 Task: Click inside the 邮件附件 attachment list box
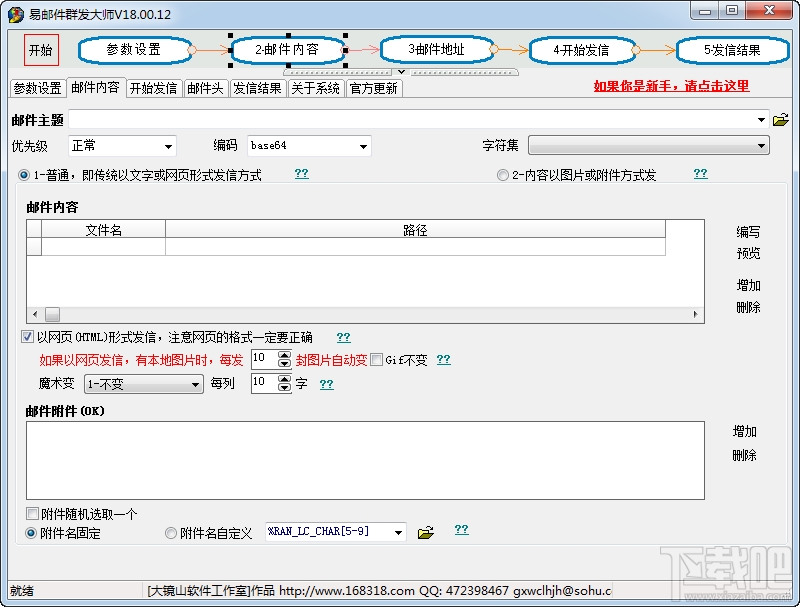[365, 461]
